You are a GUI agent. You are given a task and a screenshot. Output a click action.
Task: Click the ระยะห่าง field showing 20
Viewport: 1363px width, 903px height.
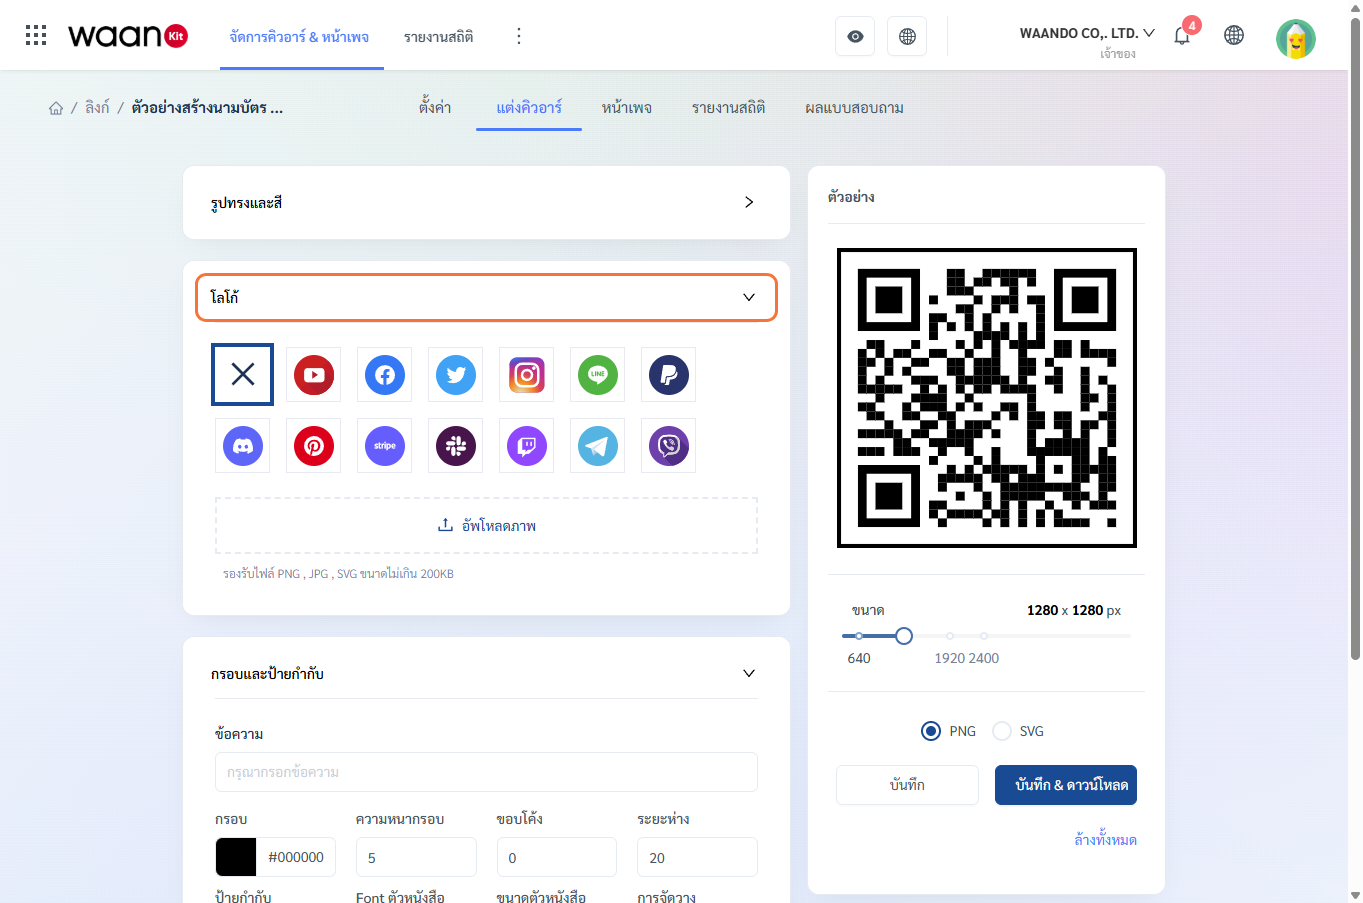click(697, 857)
